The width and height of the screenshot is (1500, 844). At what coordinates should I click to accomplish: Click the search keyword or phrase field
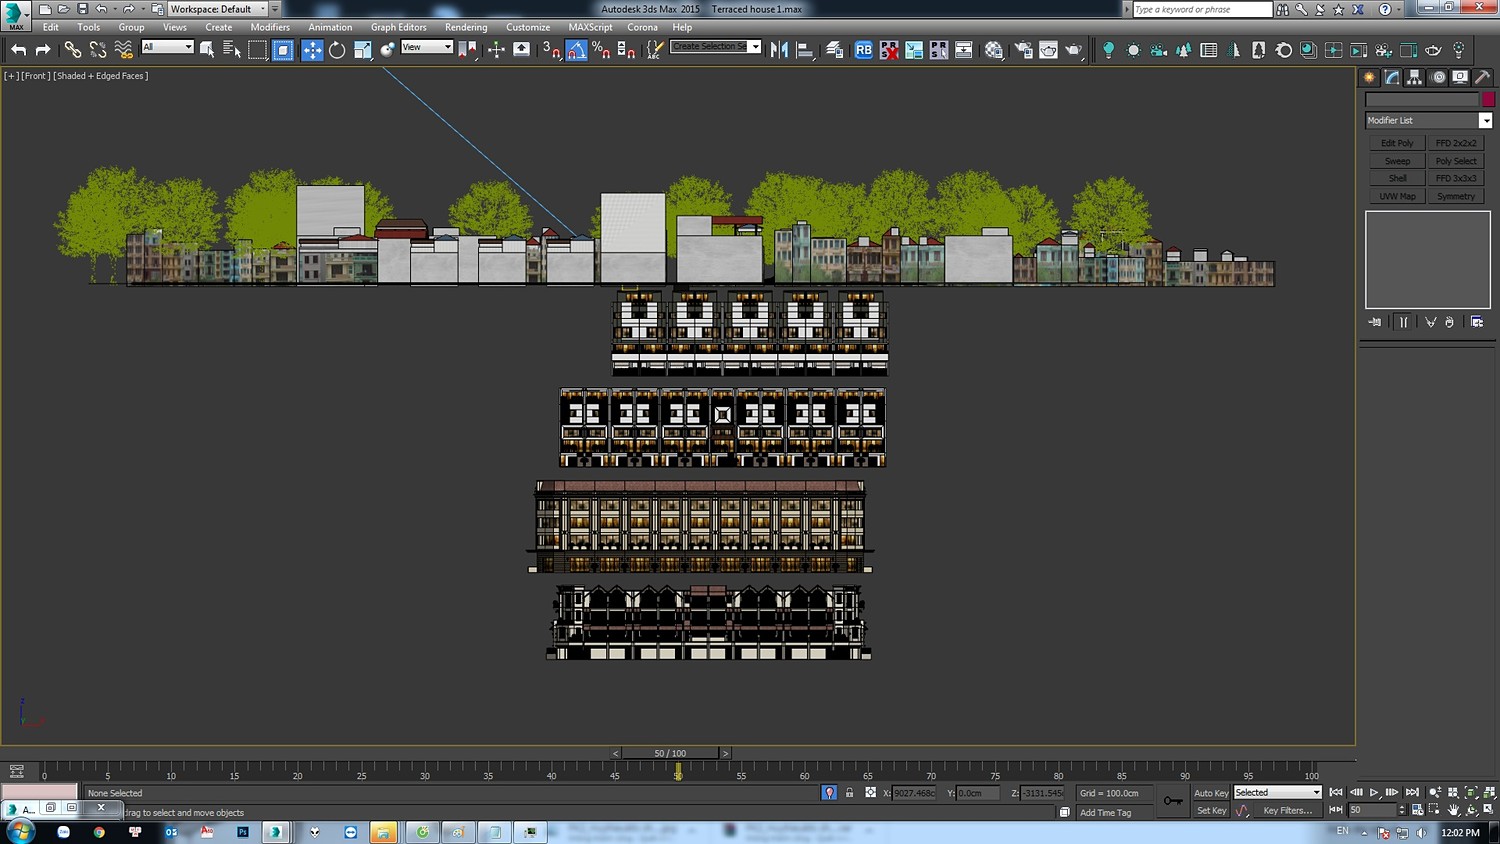1202,9
